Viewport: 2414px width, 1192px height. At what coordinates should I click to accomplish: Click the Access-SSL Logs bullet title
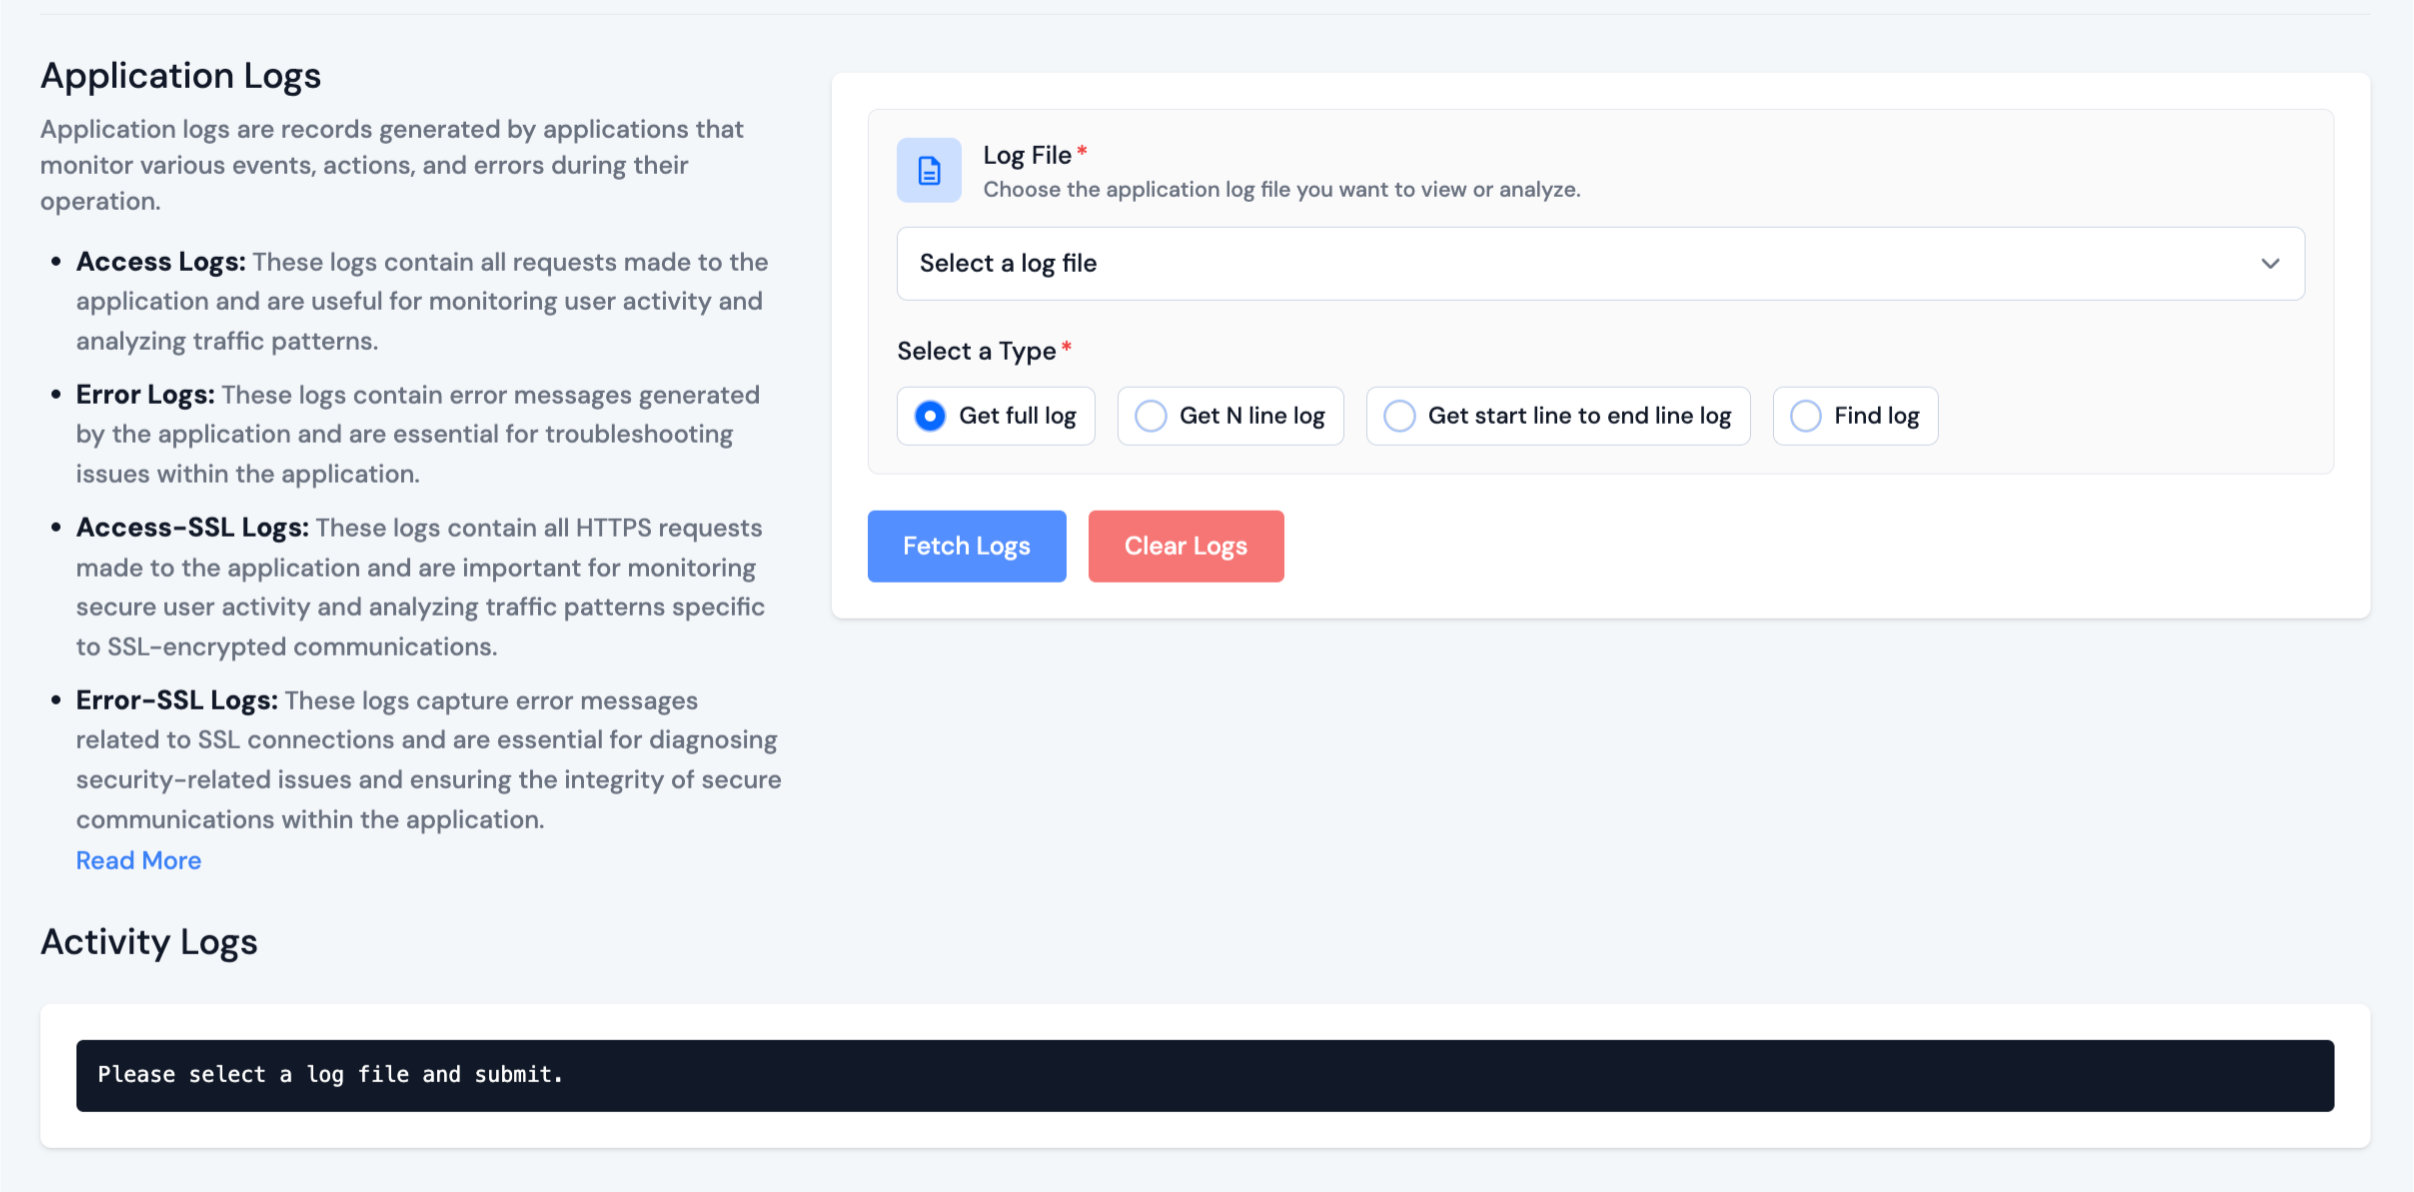pyautogui.click(x=192, y=528)
